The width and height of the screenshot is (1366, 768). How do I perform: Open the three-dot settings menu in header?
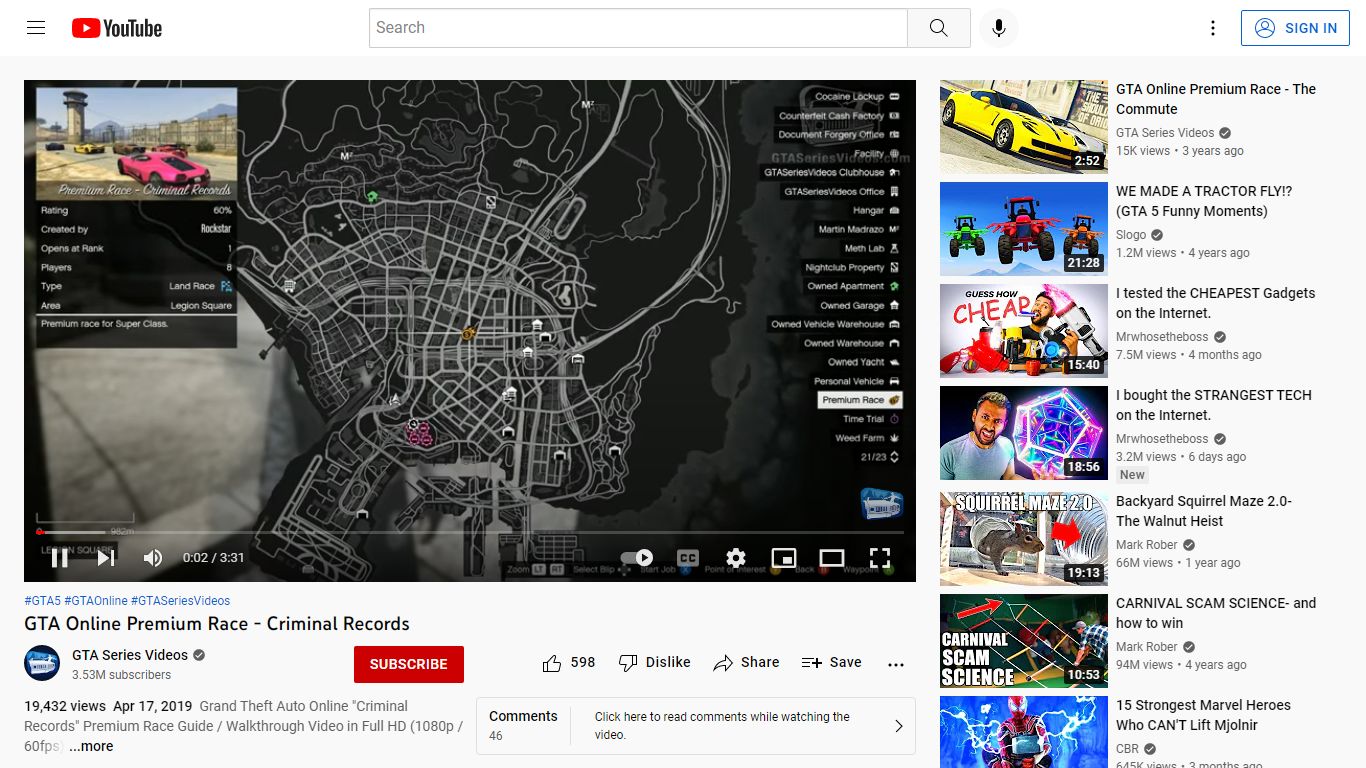(1213, 28)
